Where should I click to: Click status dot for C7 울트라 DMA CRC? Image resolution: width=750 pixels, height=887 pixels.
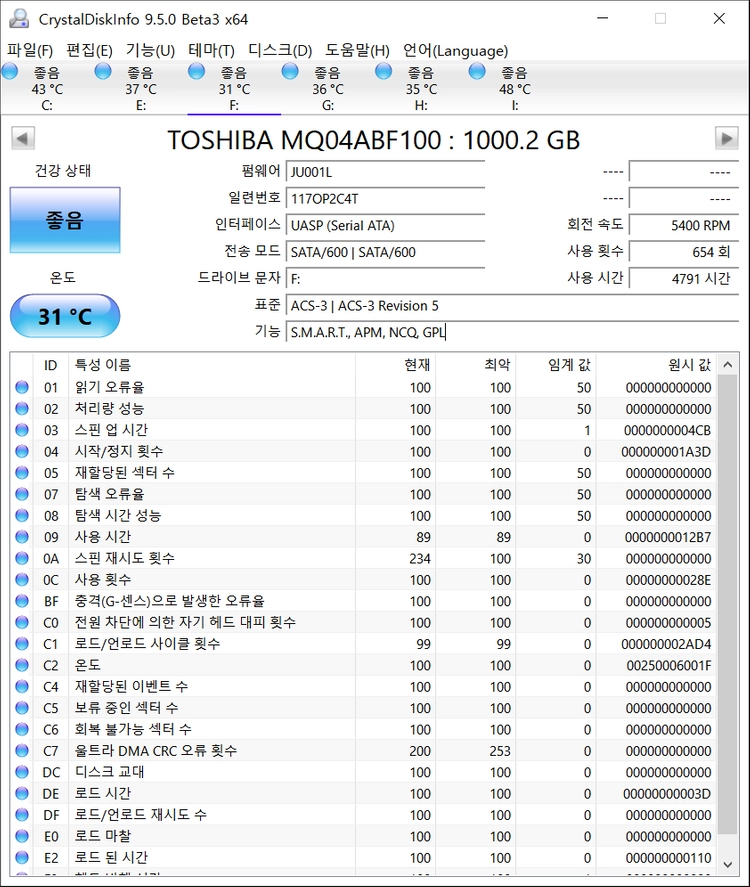[x=21, y=750]
